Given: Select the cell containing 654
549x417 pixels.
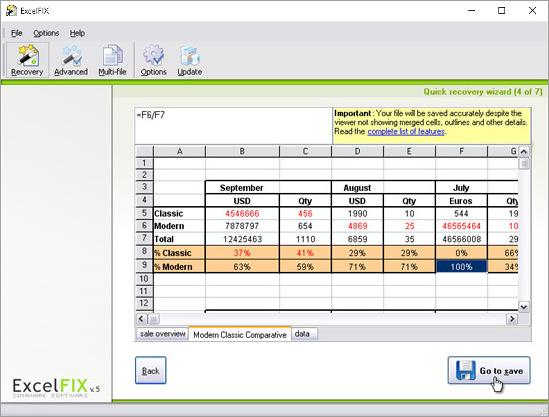Looking at the screenshot, I should (305, 226).
